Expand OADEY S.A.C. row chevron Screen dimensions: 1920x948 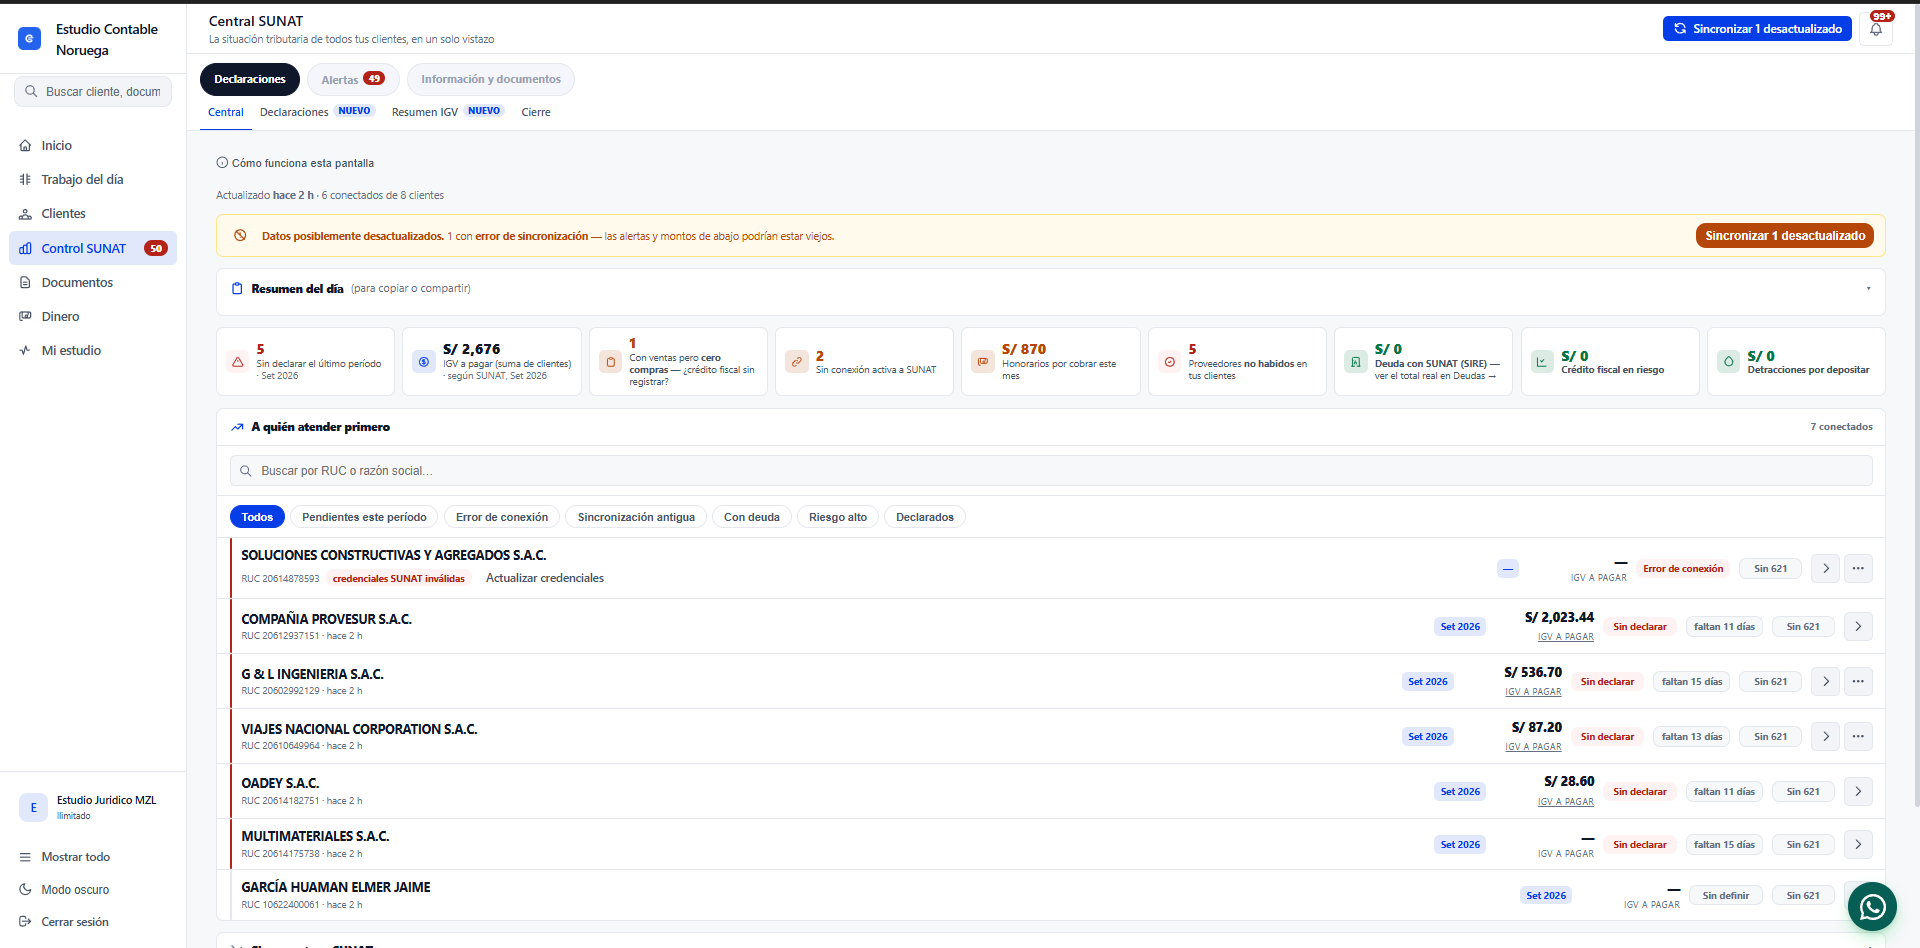point(1858,792)
